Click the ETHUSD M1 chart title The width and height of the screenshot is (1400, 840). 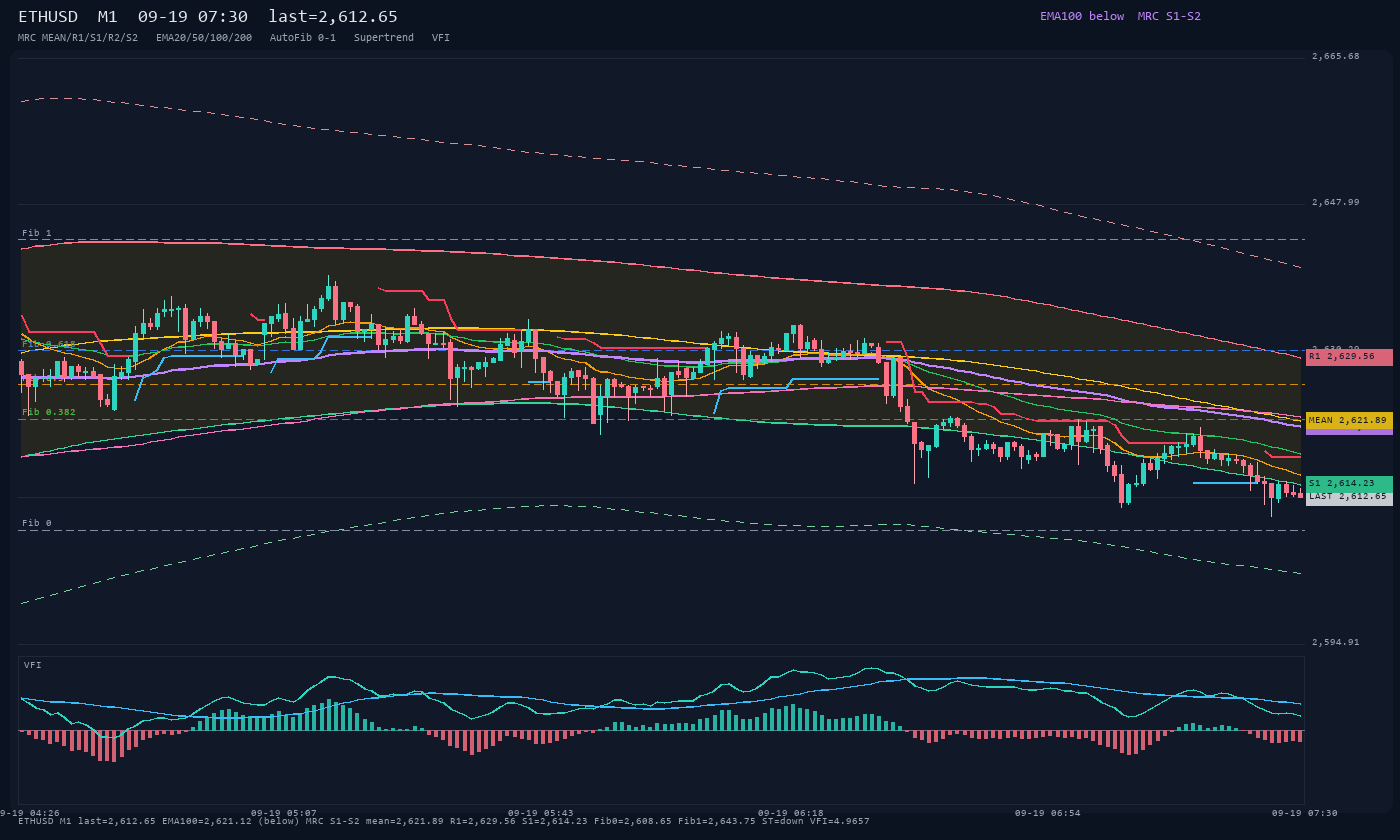(x=208, y=16)
